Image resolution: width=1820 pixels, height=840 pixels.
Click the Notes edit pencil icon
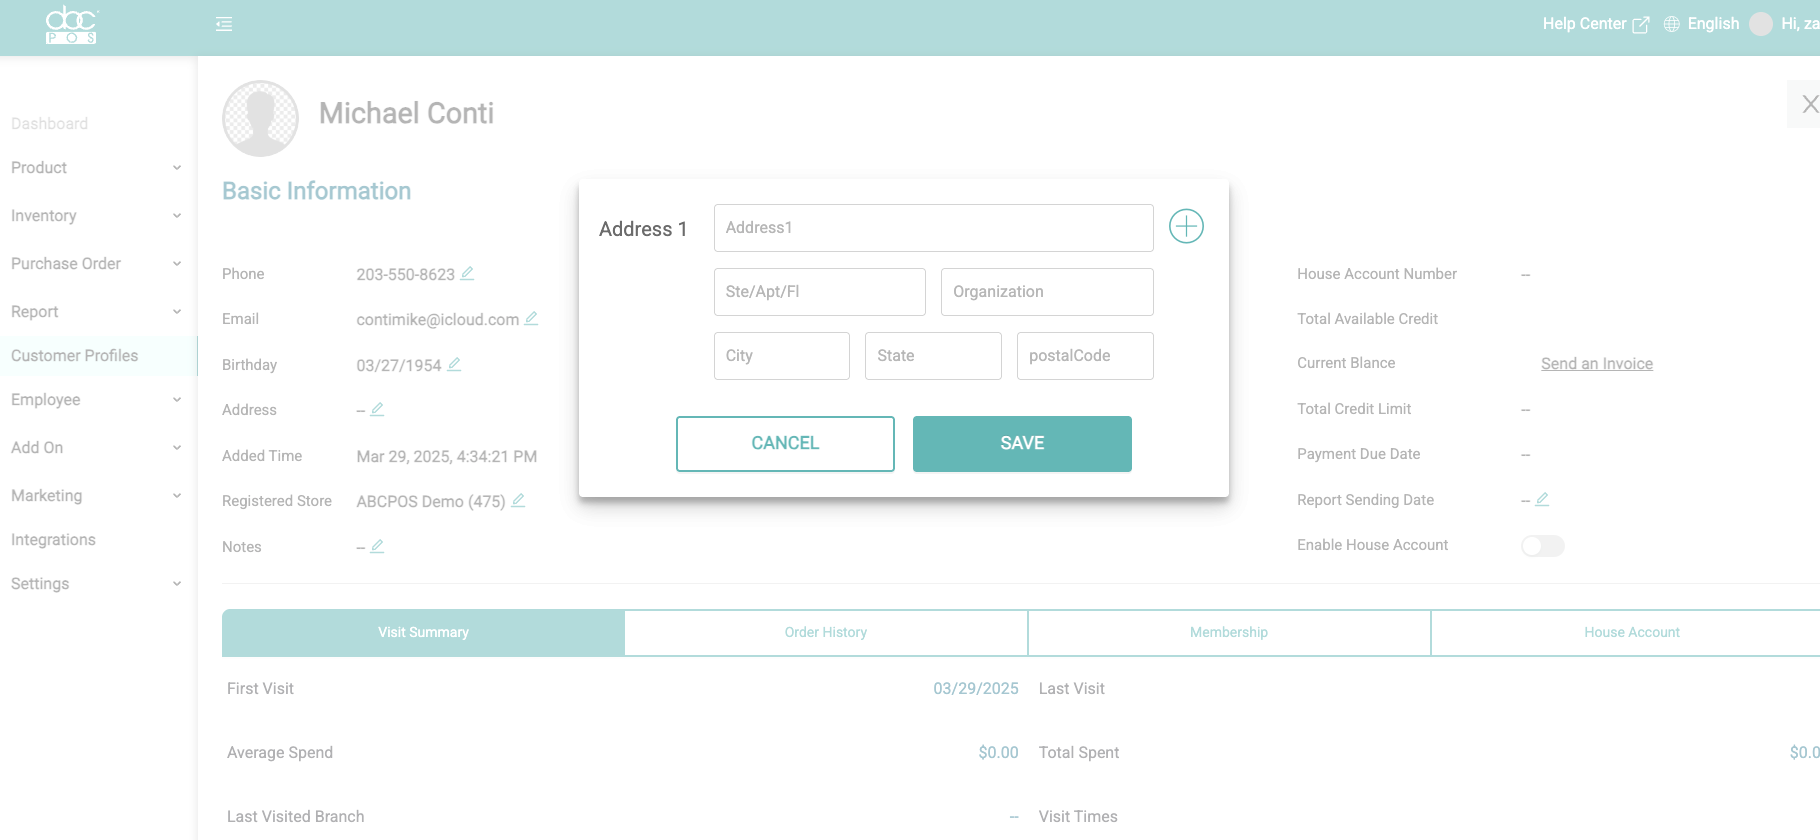click(377, 546)
